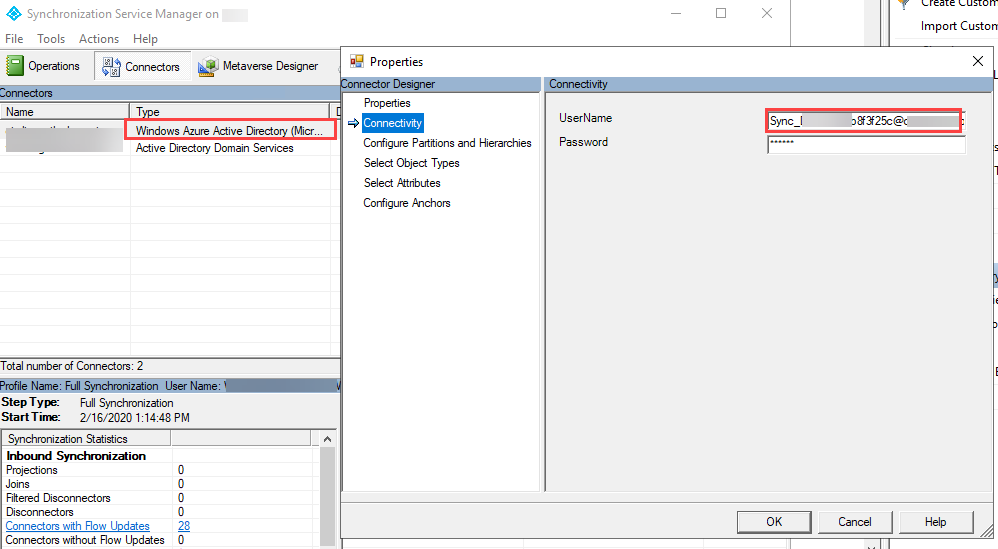998x549 pixels.
Task: Click the Joins statistics row
Action: (159, 484)
